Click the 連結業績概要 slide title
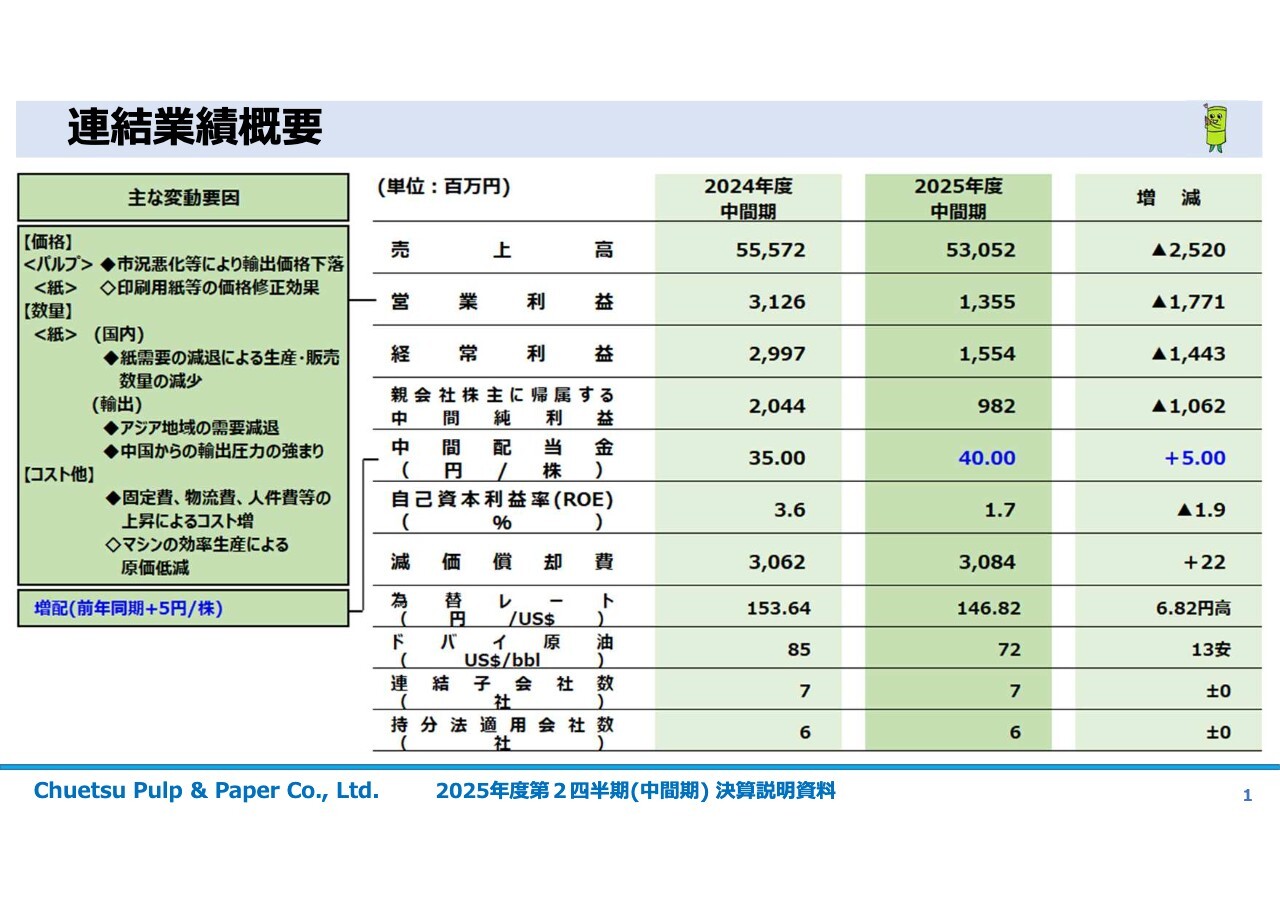 [194, 129]
